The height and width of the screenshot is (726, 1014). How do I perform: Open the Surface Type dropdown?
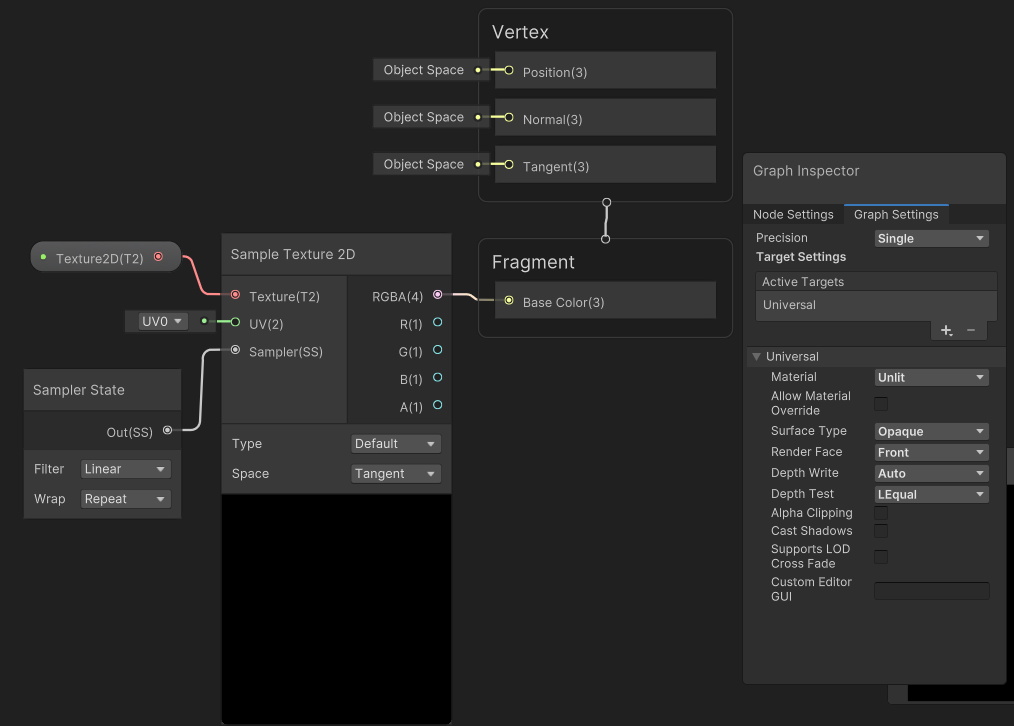[930, 431]
